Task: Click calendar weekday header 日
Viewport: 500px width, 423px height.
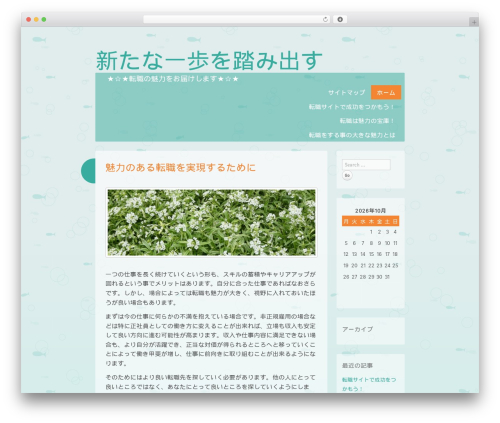Action: click(x=395, y=221)
